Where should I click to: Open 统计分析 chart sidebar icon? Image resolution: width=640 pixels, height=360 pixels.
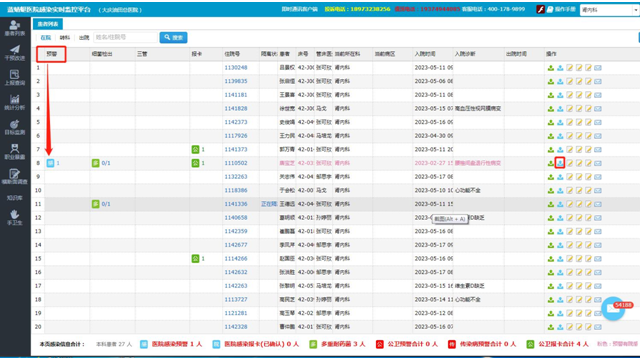15,102
